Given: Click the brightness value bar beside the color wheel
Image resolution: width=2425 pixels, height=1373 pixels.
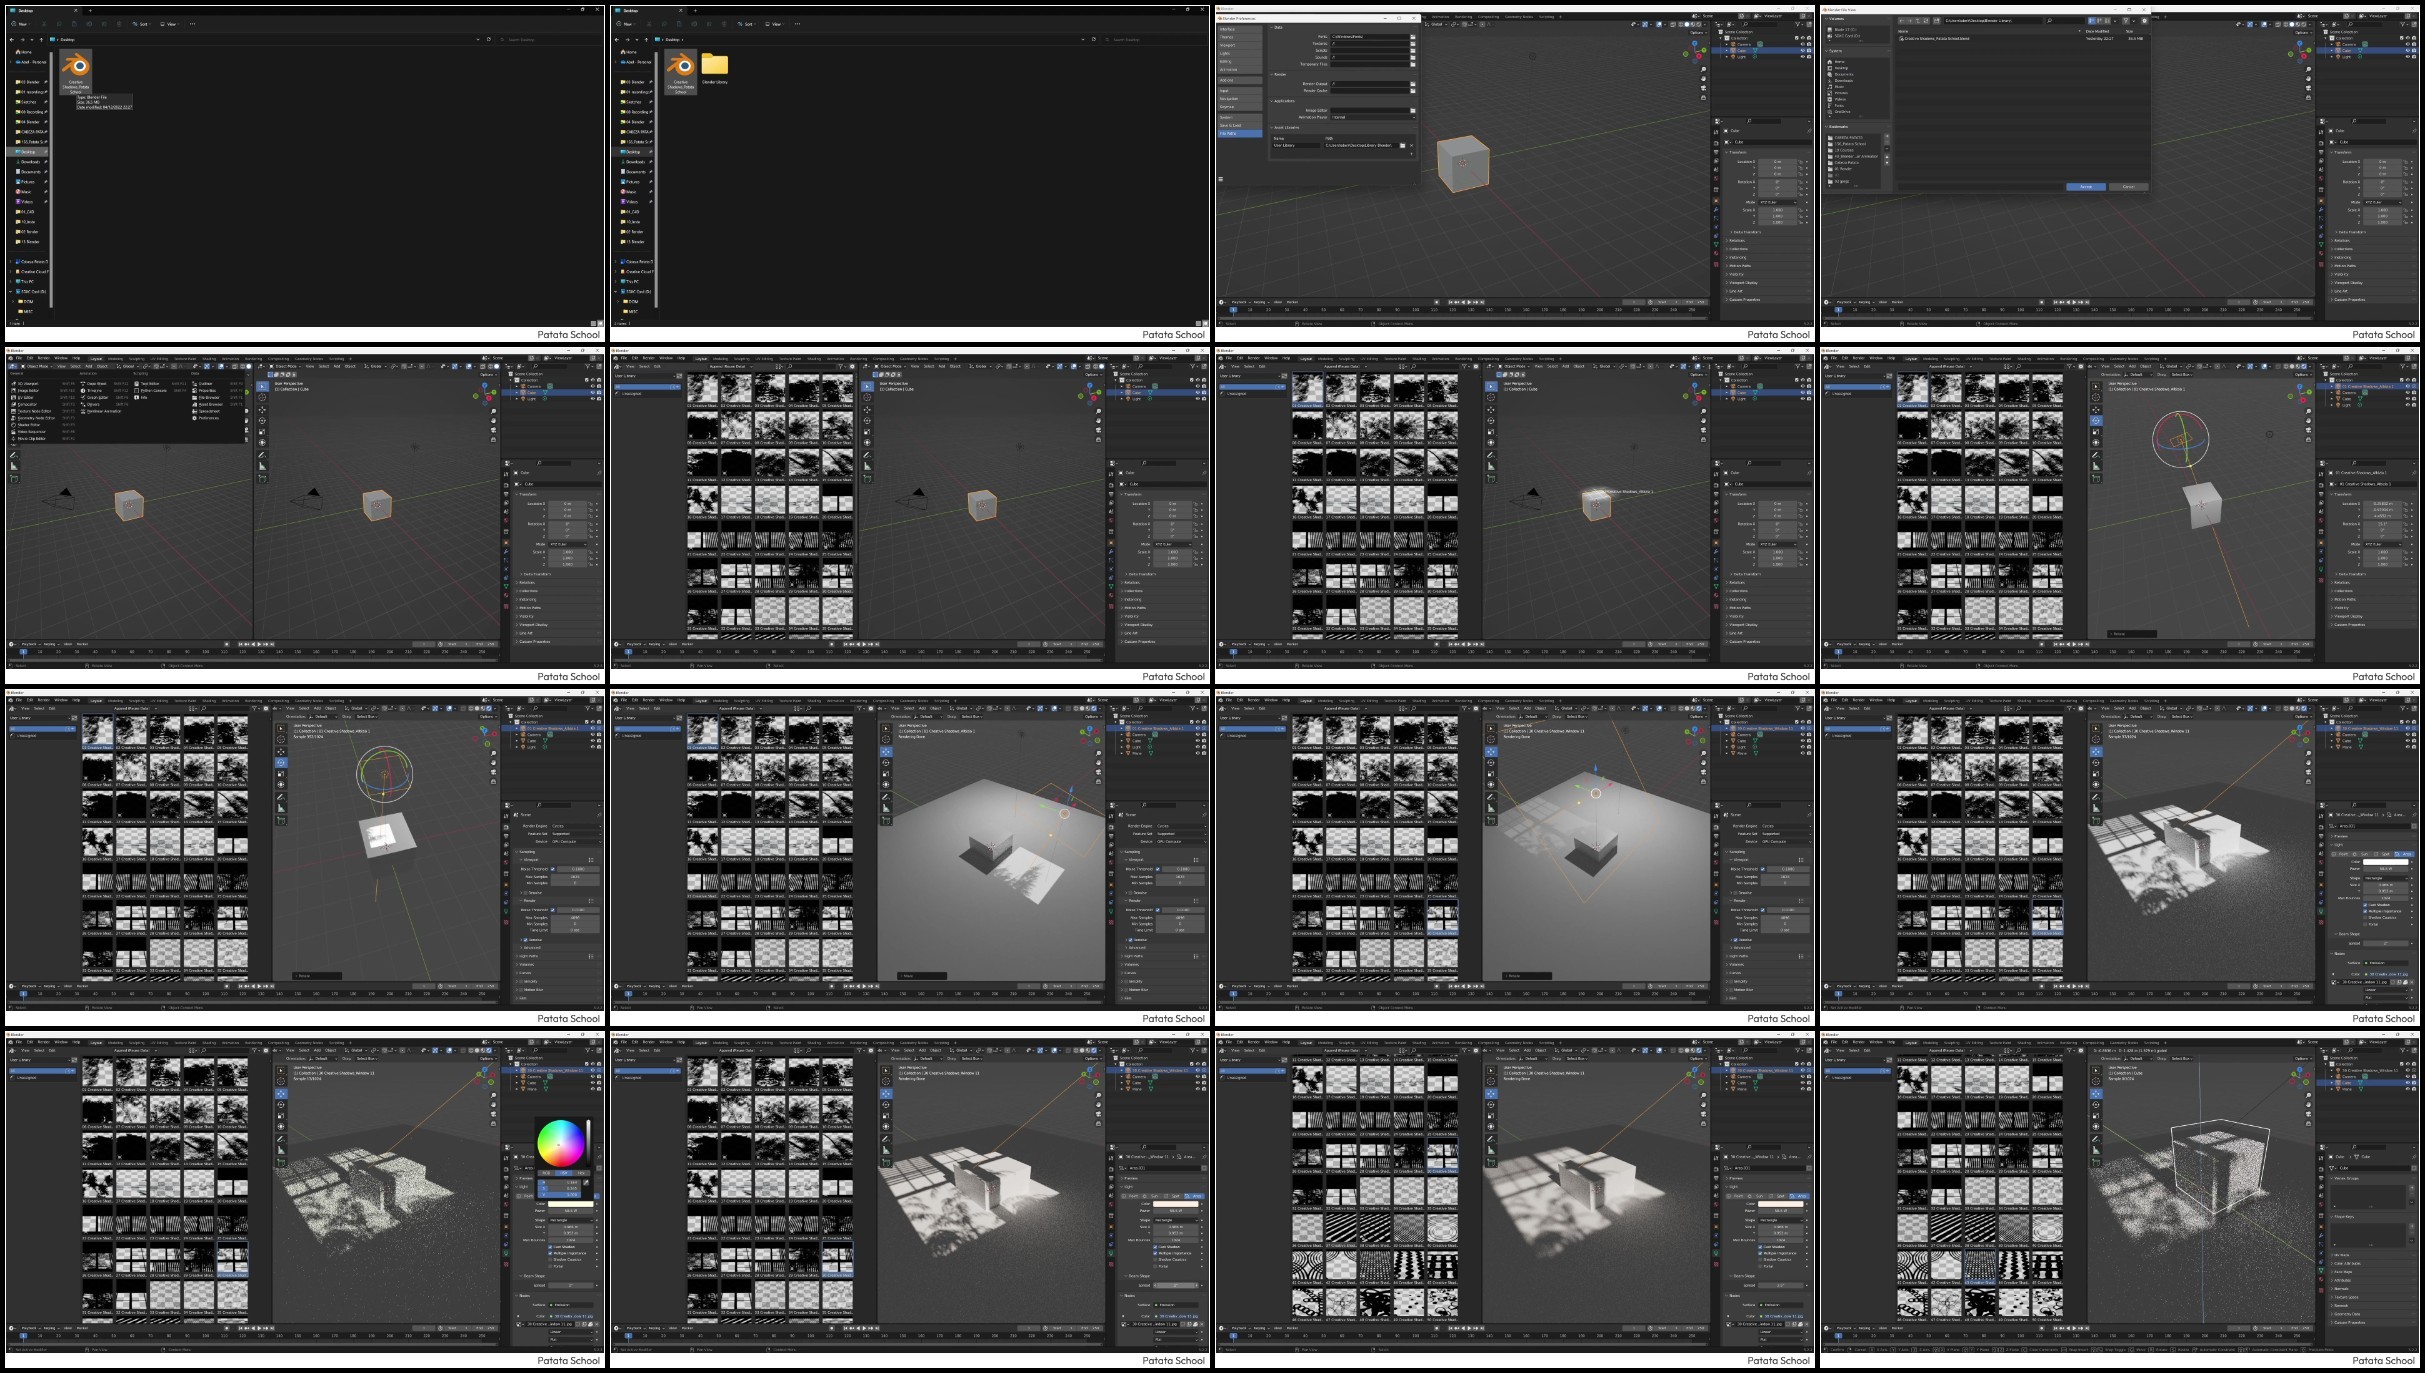Looking at the screenshot, I should [588, 1142].
